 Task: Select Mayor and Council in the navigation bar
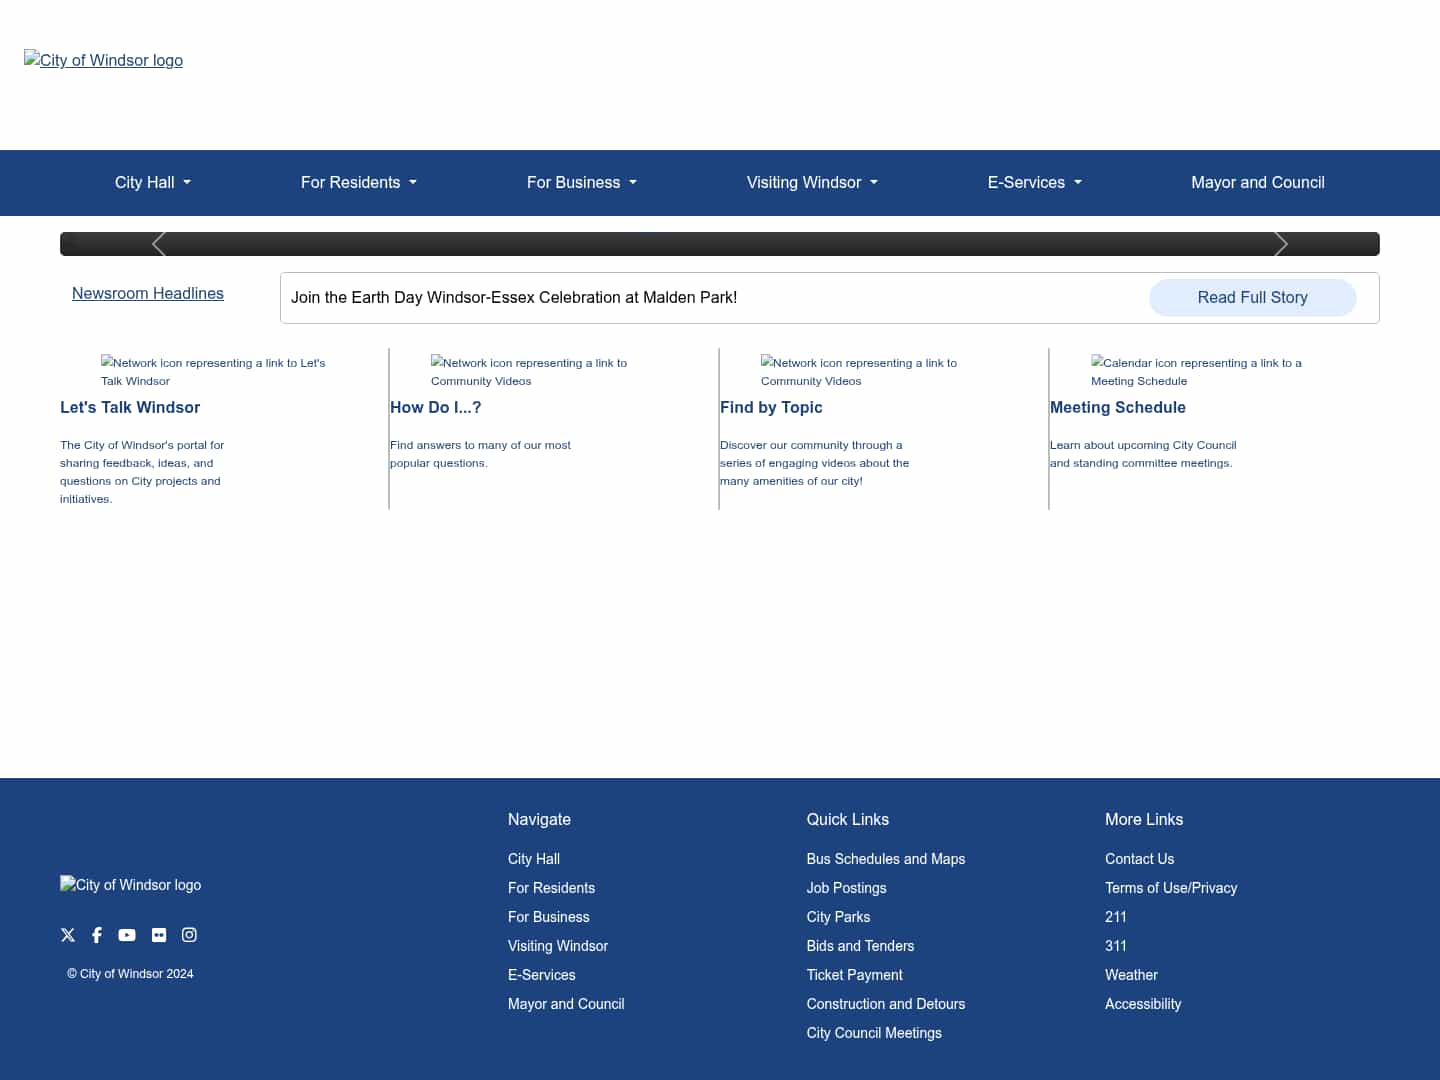[1258, 183]
